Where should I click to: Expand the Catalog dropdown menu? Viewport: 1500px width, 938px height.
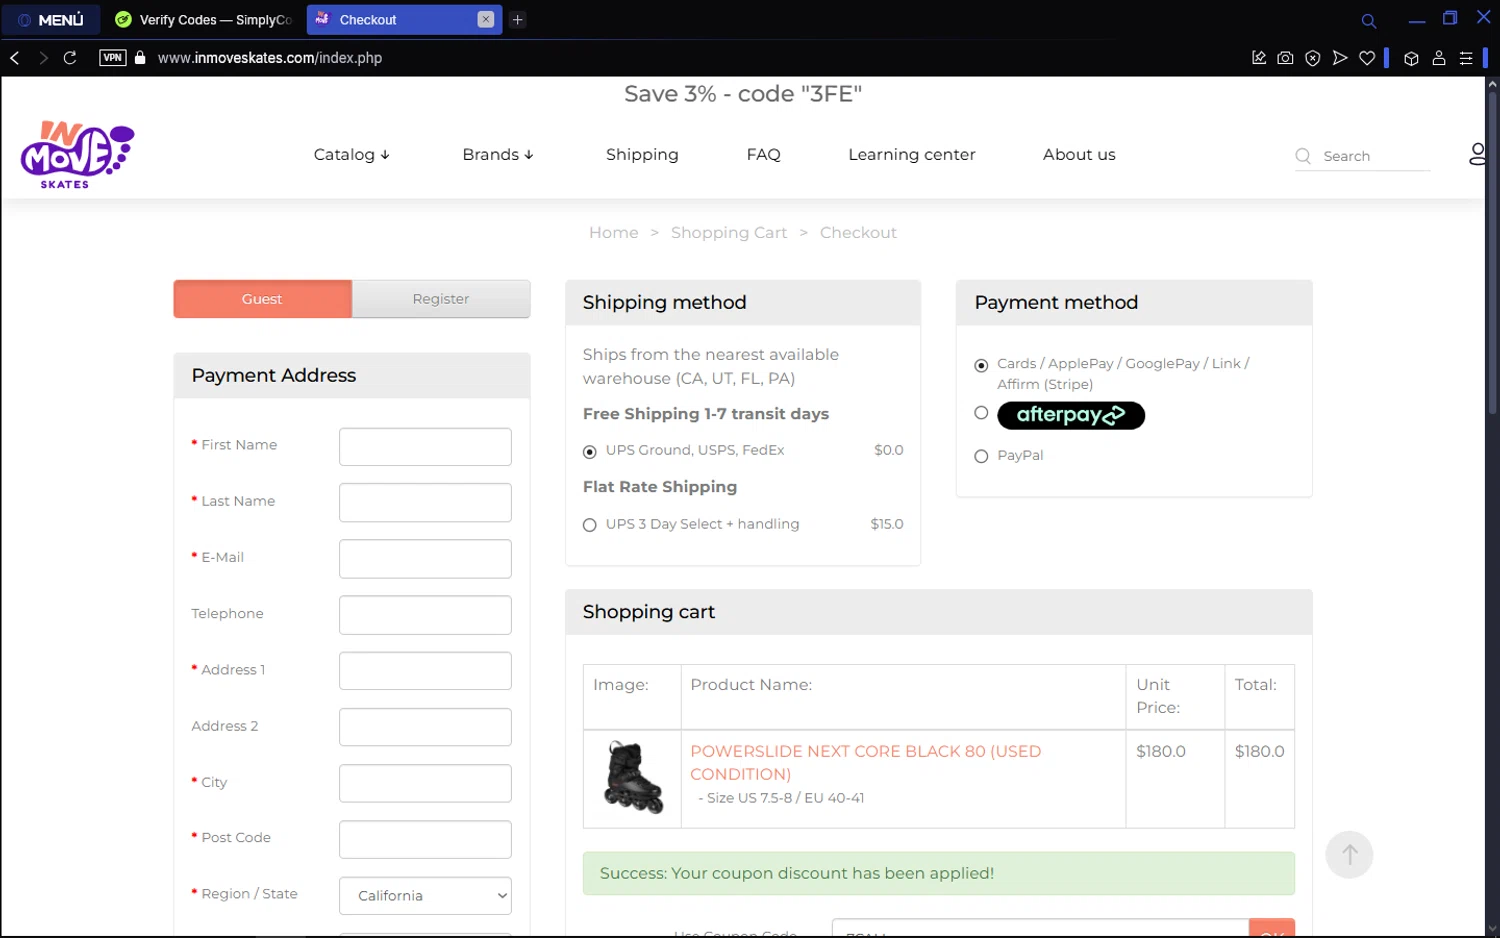click(x=351, y=155)
